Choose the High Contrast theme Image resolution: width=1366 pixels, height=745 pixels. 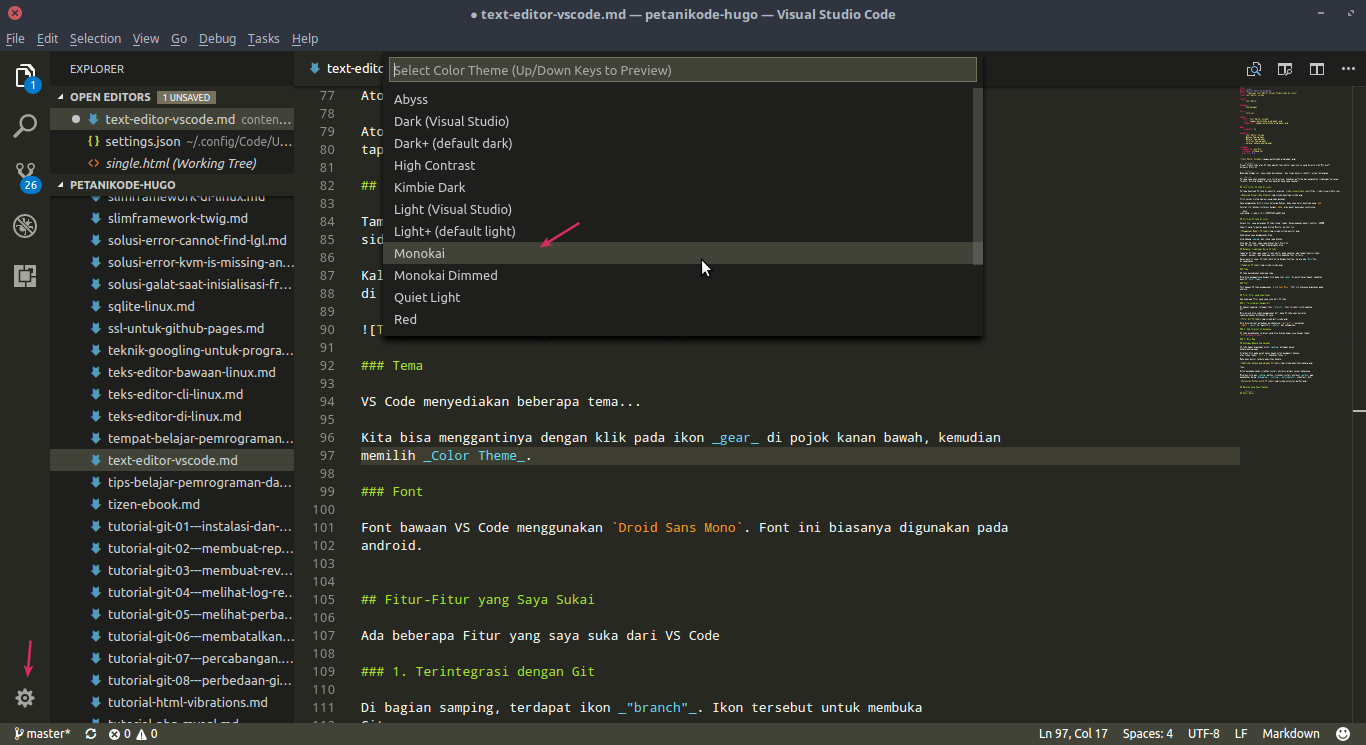click(433, 165)
